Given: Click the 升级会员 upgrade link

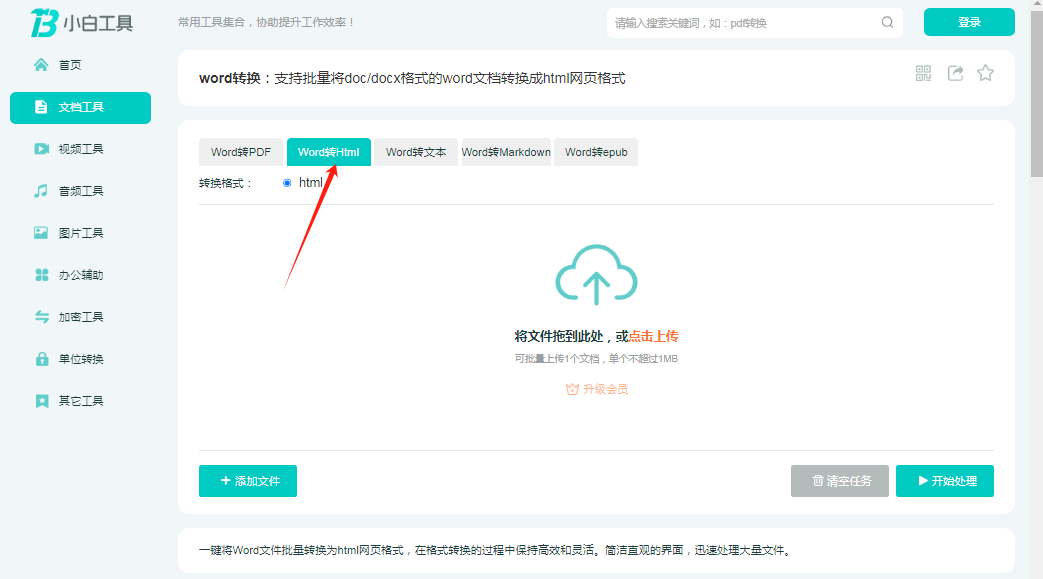Looking at the screenshot, I should tap(597, 389).
